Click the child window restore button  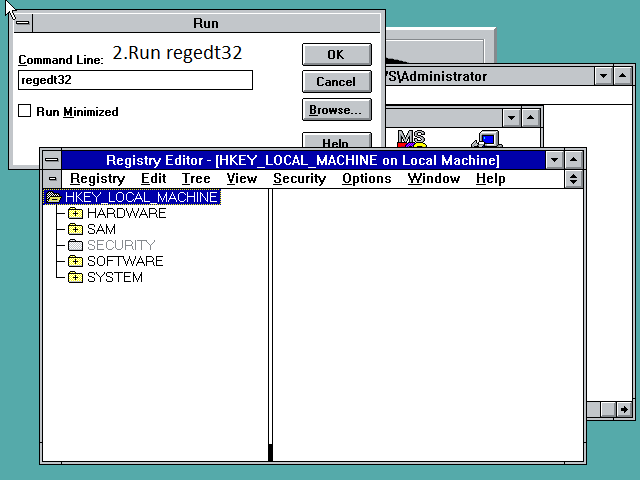(x=573, y=179)
